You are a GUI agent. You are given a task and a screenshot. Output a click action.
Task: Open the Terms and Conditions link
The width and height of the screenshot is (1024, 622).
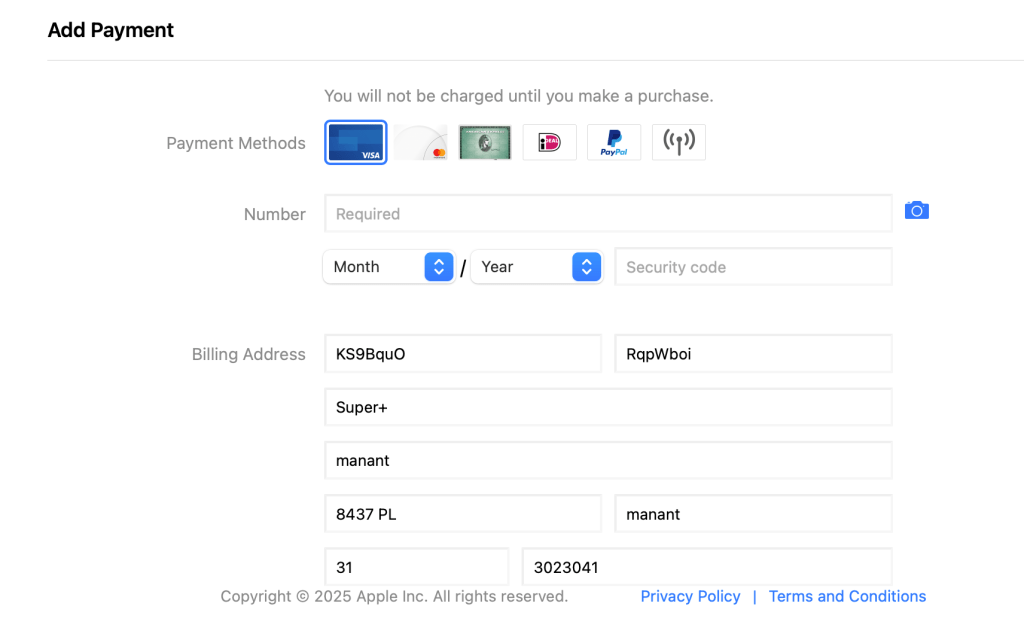847,596
